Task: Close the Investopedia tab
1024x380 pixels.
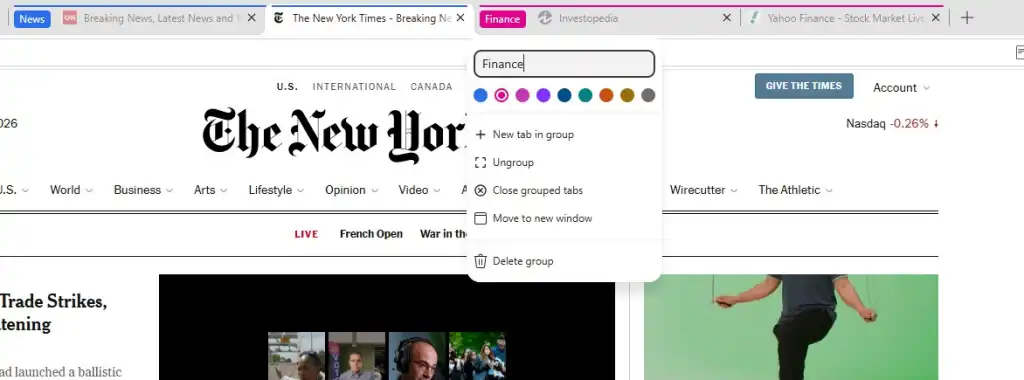Action: pyautogui.click(x=726, y=18)
